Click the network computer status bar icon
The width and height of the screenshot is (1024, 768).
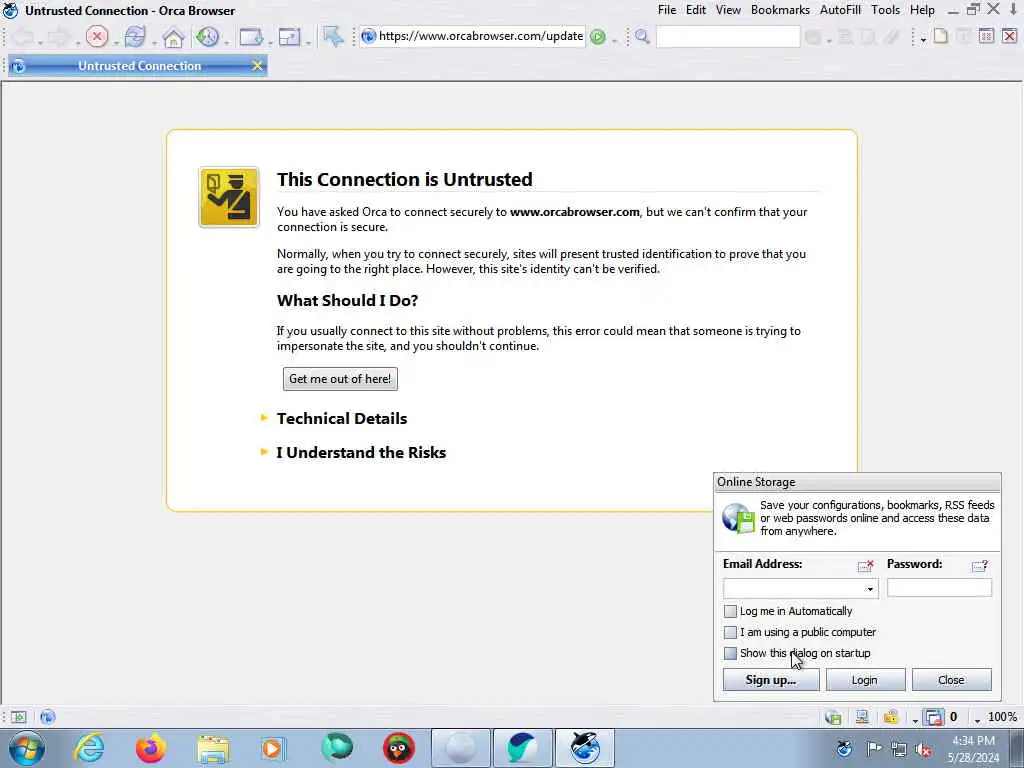[x=862, y=718]
